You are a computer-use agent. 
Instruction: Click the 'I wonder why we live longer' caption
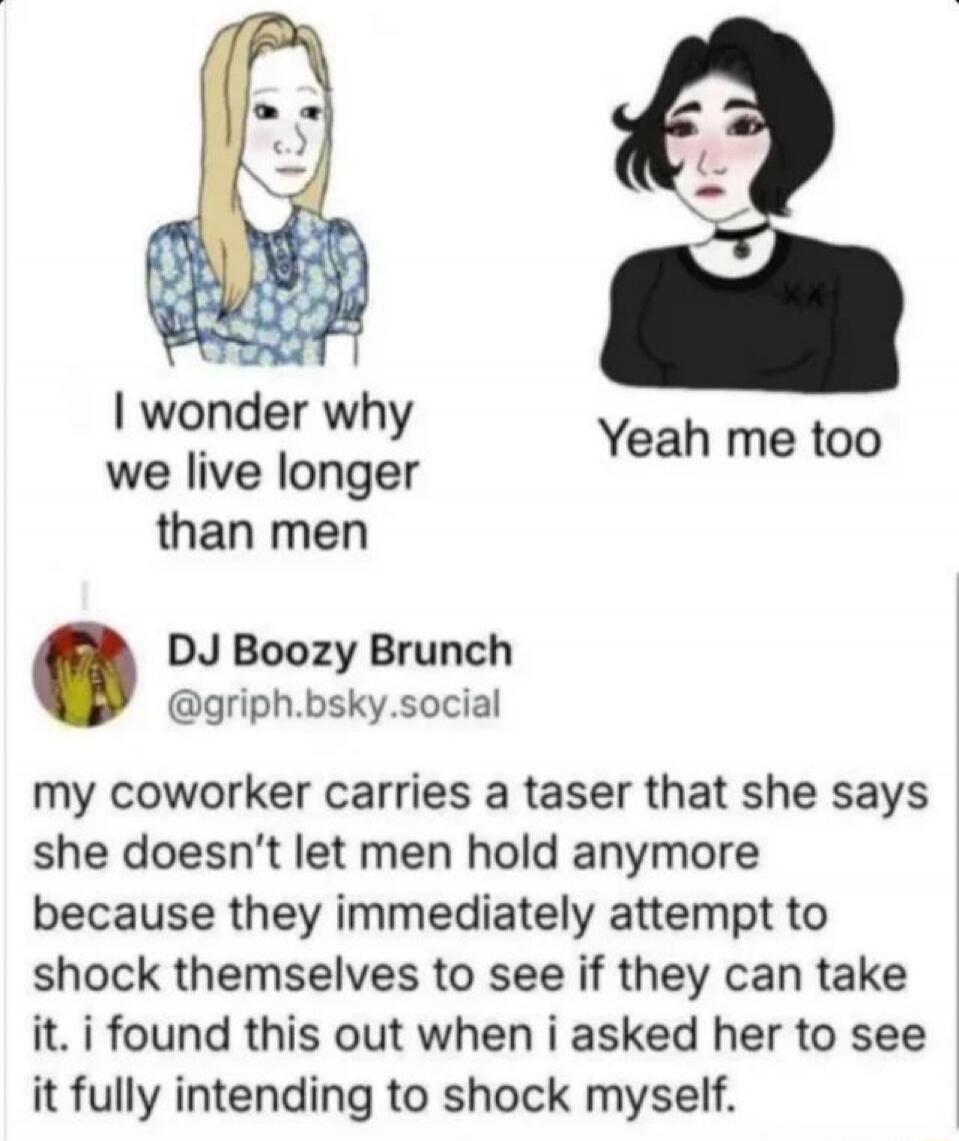tap(263, 444)
